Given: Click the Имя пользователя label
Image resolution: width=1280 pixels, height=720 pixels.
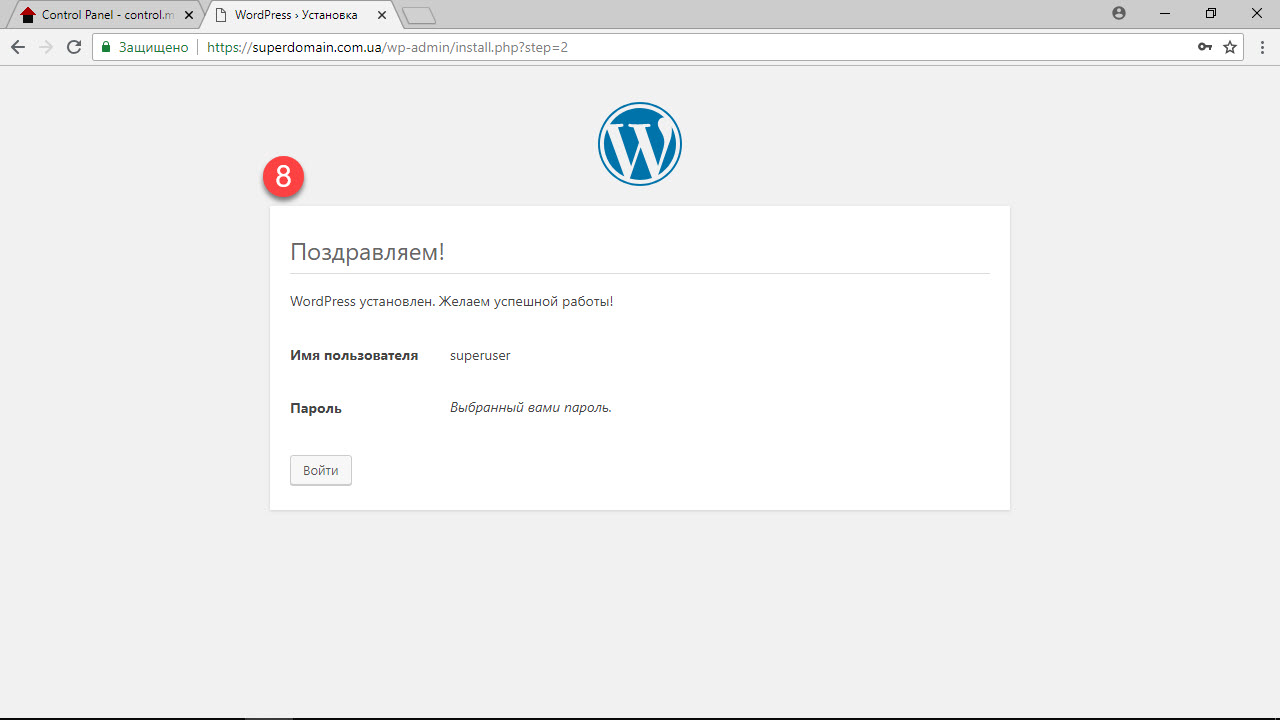Looking at the screenshot, I should [354, 355].
